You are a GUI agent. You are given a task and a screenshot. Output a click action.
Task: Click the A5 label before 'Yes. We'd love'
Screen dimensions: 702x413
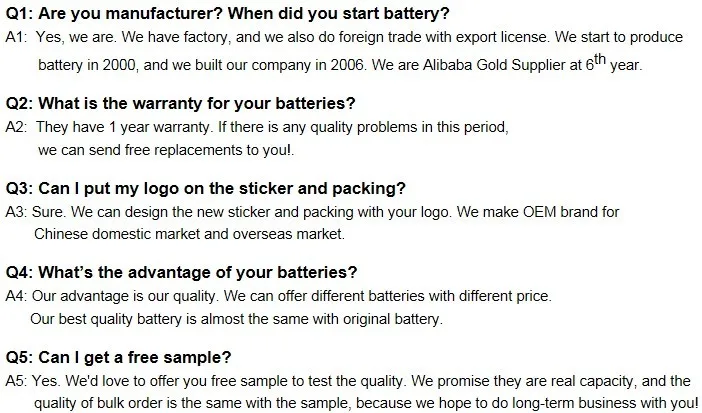click(15, 380)
